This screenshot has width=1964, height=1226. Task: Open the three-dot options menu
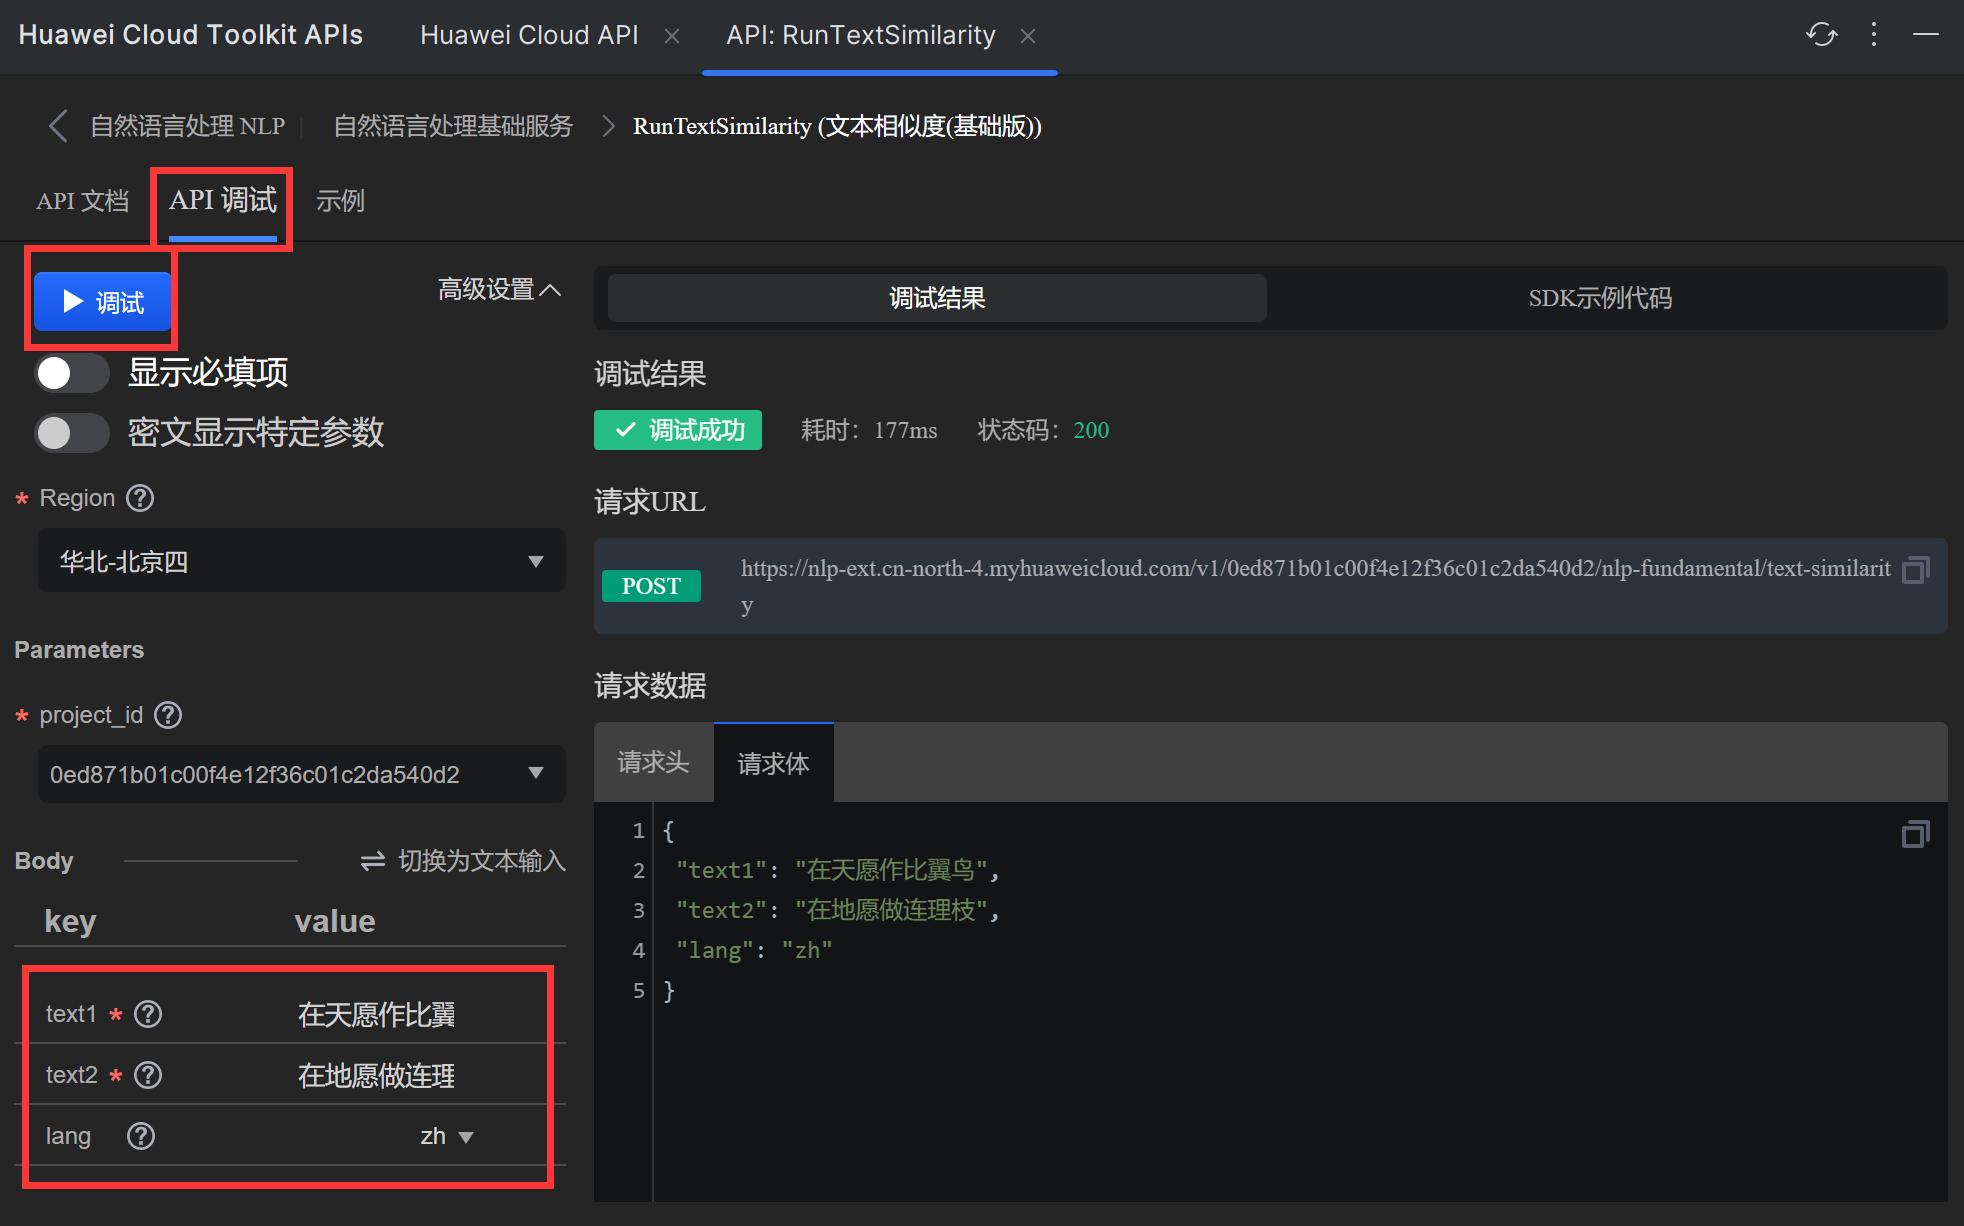click(x=1874, y=35)
